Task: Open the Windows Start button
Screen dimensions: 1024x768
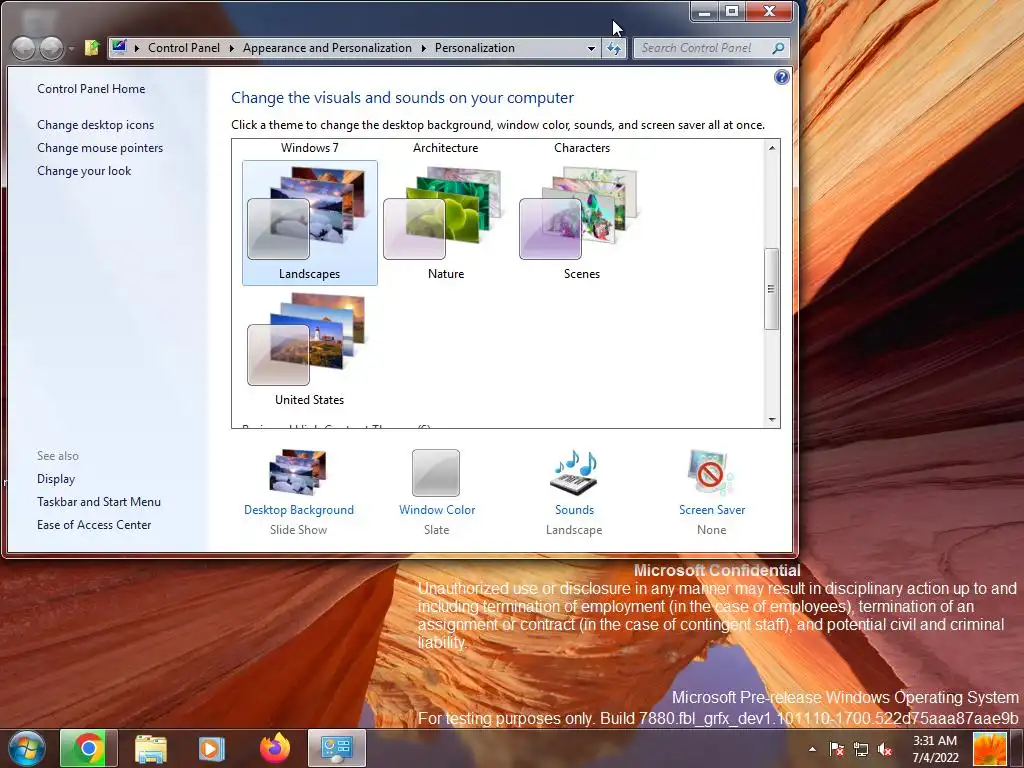Action: (27, 748)
